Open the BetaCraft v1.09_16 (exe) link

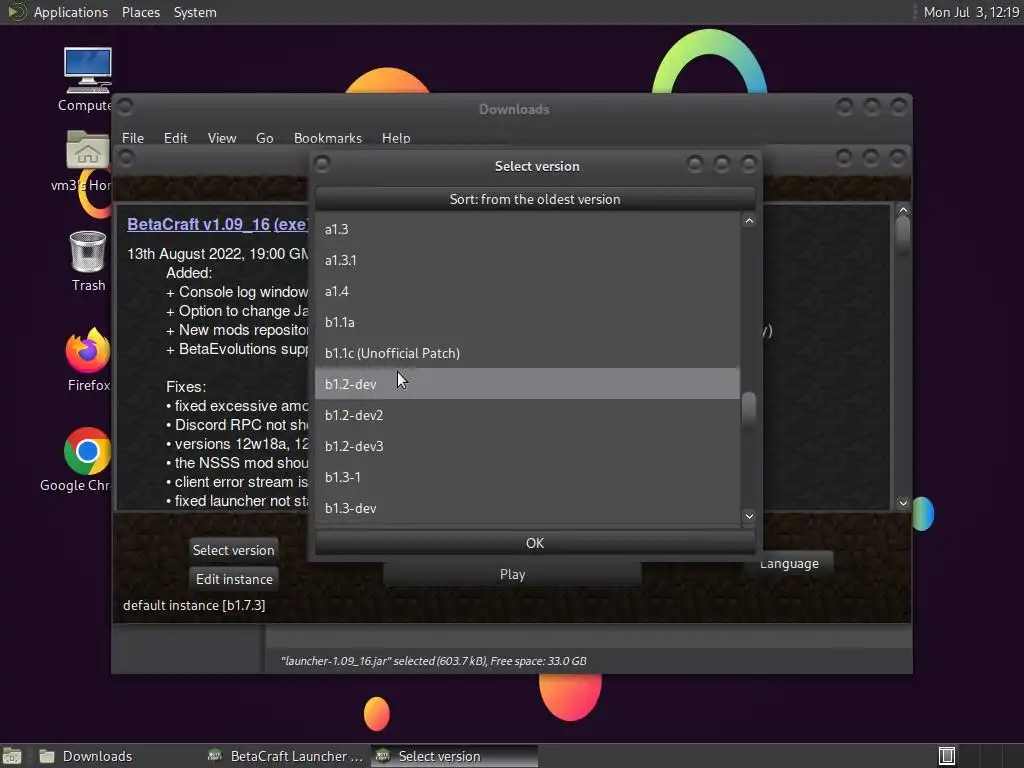click(217, 224)
